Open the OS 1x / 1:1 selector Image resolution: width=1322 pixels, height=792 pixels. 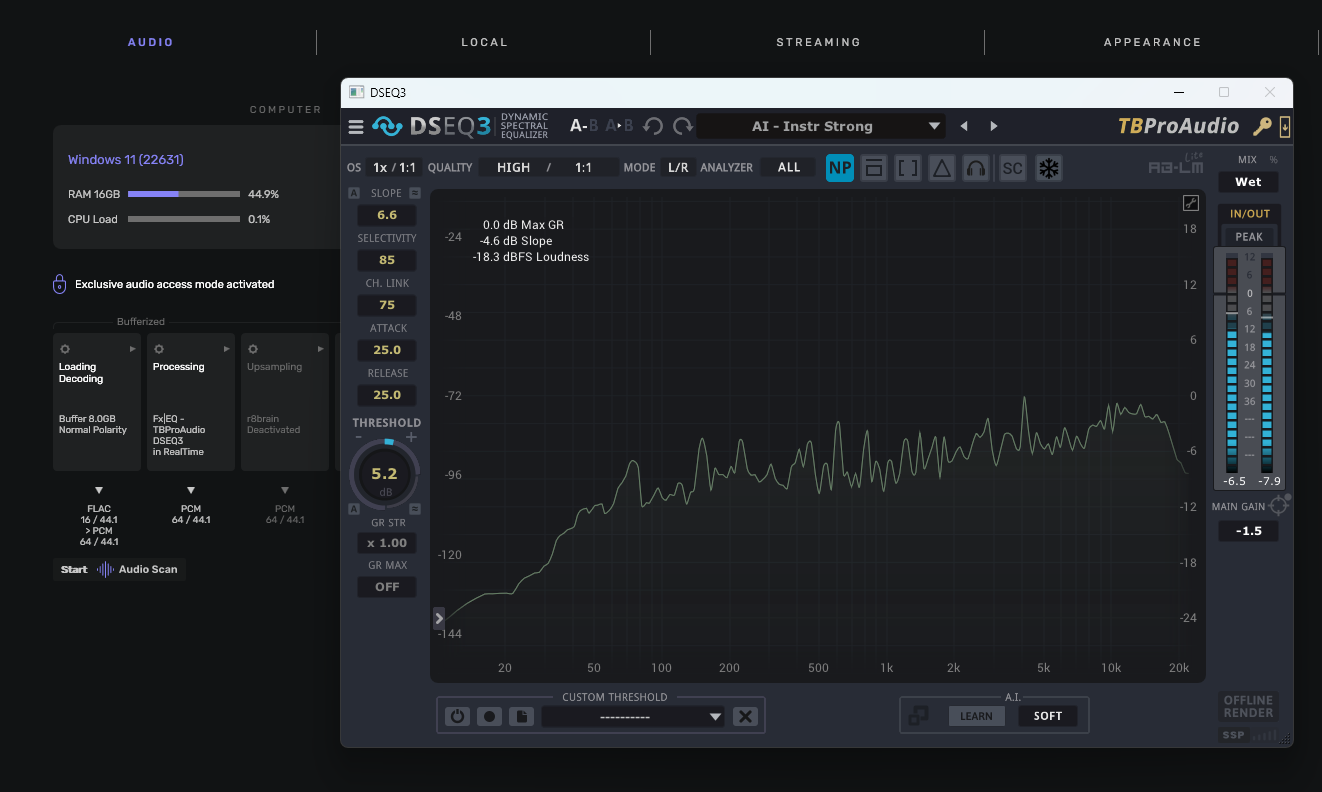394,167
